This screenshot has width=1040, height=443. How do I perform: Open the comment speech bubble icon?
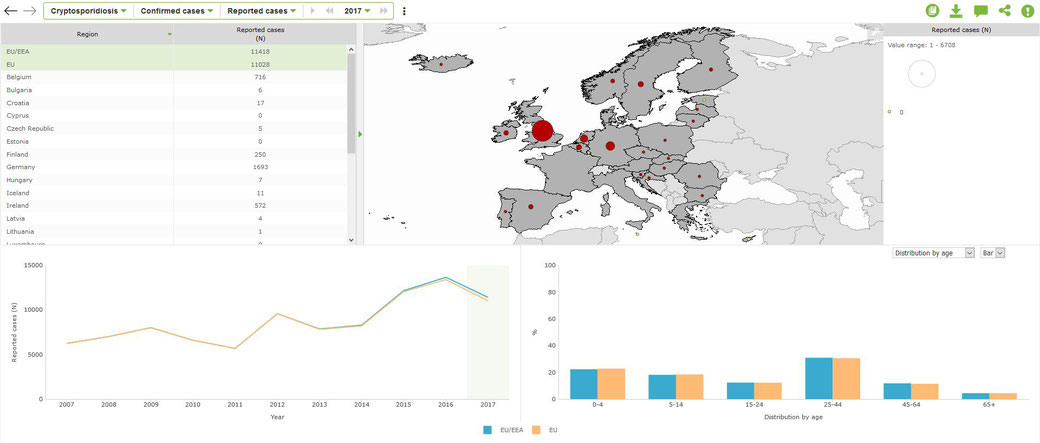point(980,11)
